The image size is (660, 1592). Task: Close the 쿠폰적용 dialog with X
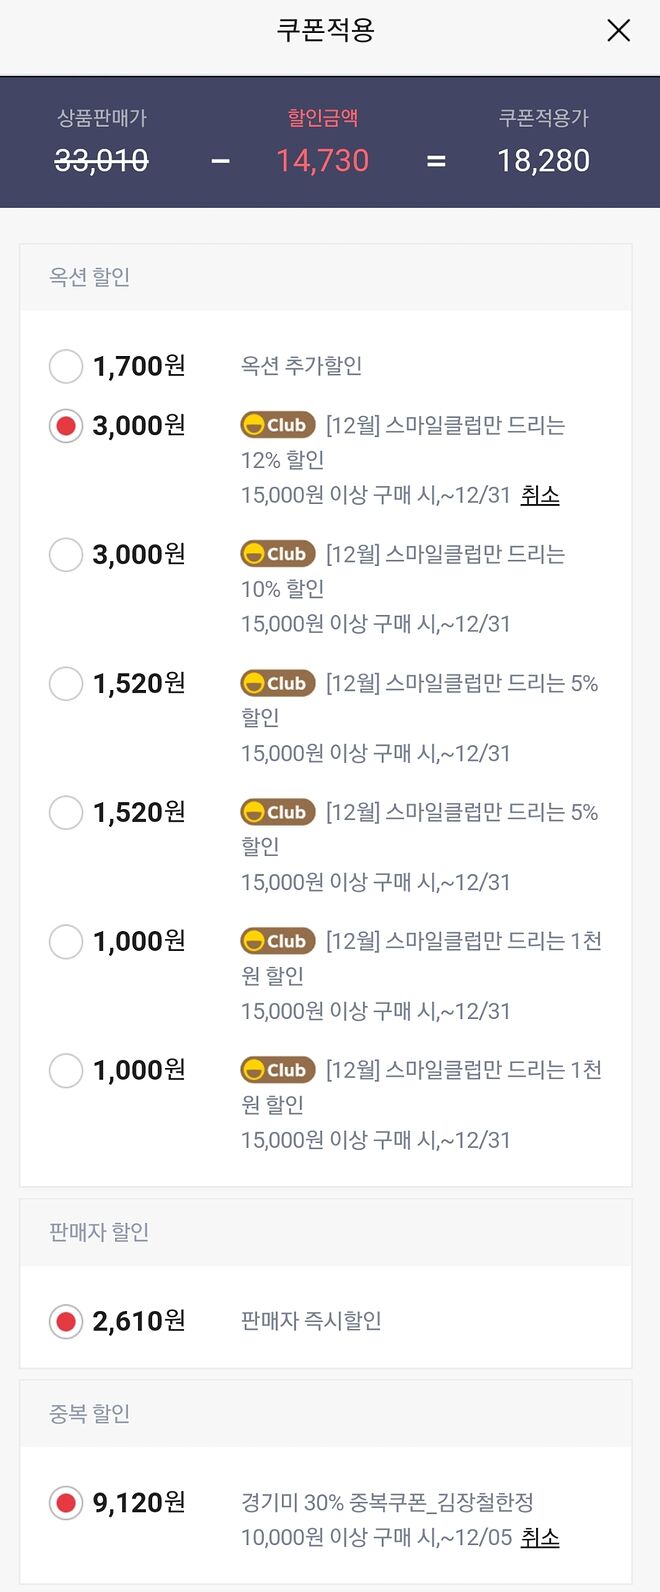(x=619, y=31)
